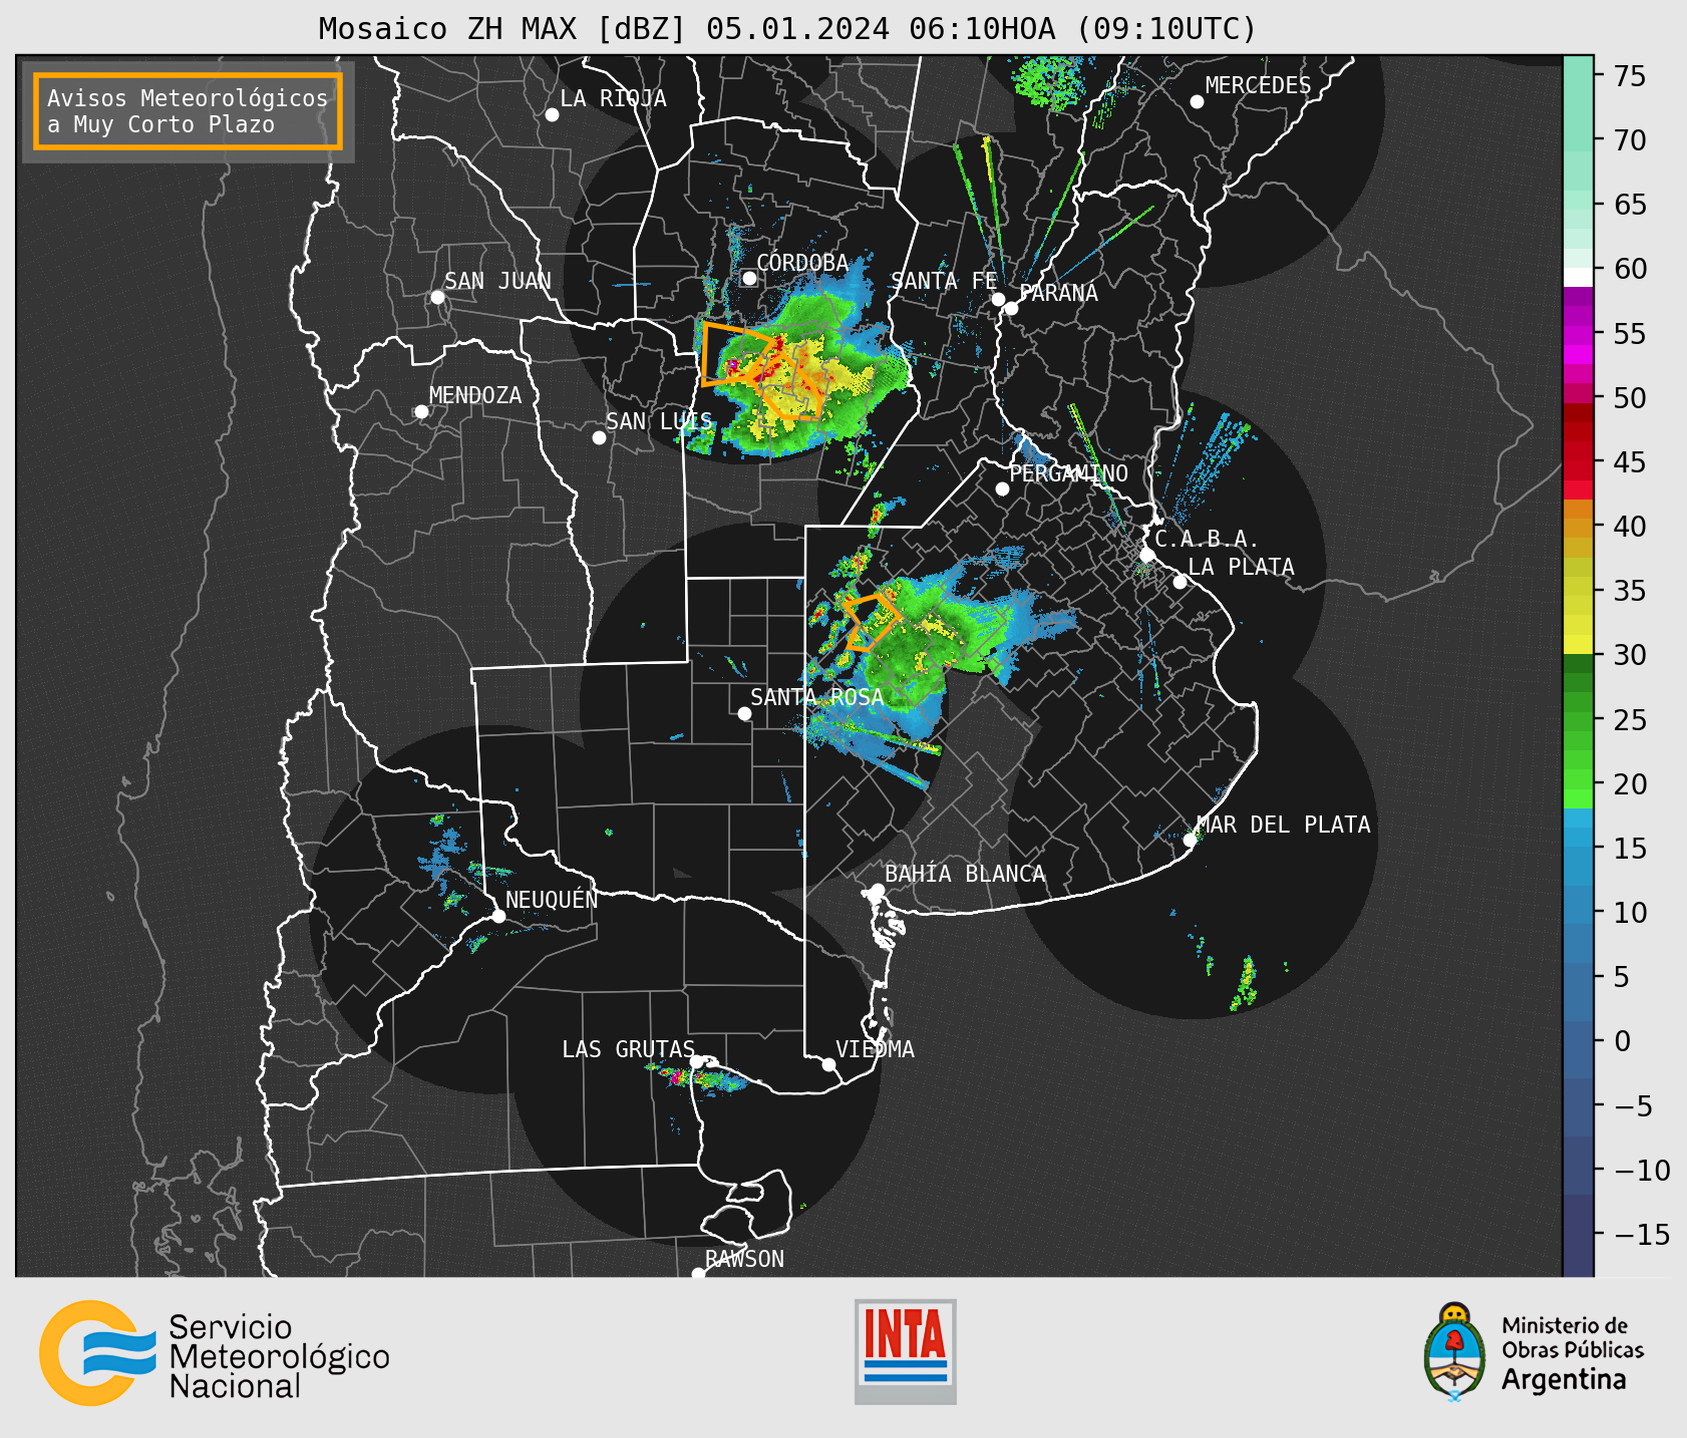Click the RAWSON city marker dot
The width and height of the screenshot is (1687, 1438).
click(x=698, y=1273)
